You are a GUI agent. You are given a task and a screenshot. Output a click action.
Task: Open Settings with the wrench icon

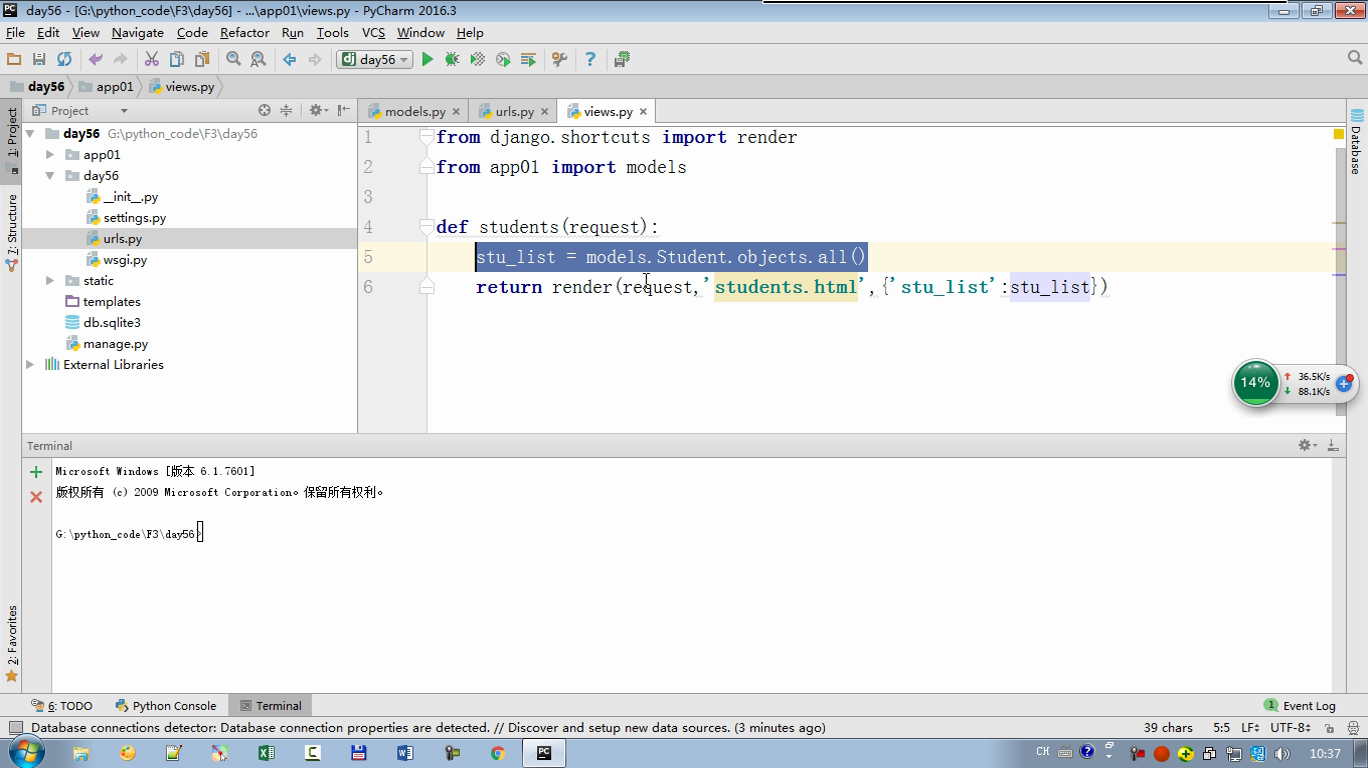click(x=559, y=60)
